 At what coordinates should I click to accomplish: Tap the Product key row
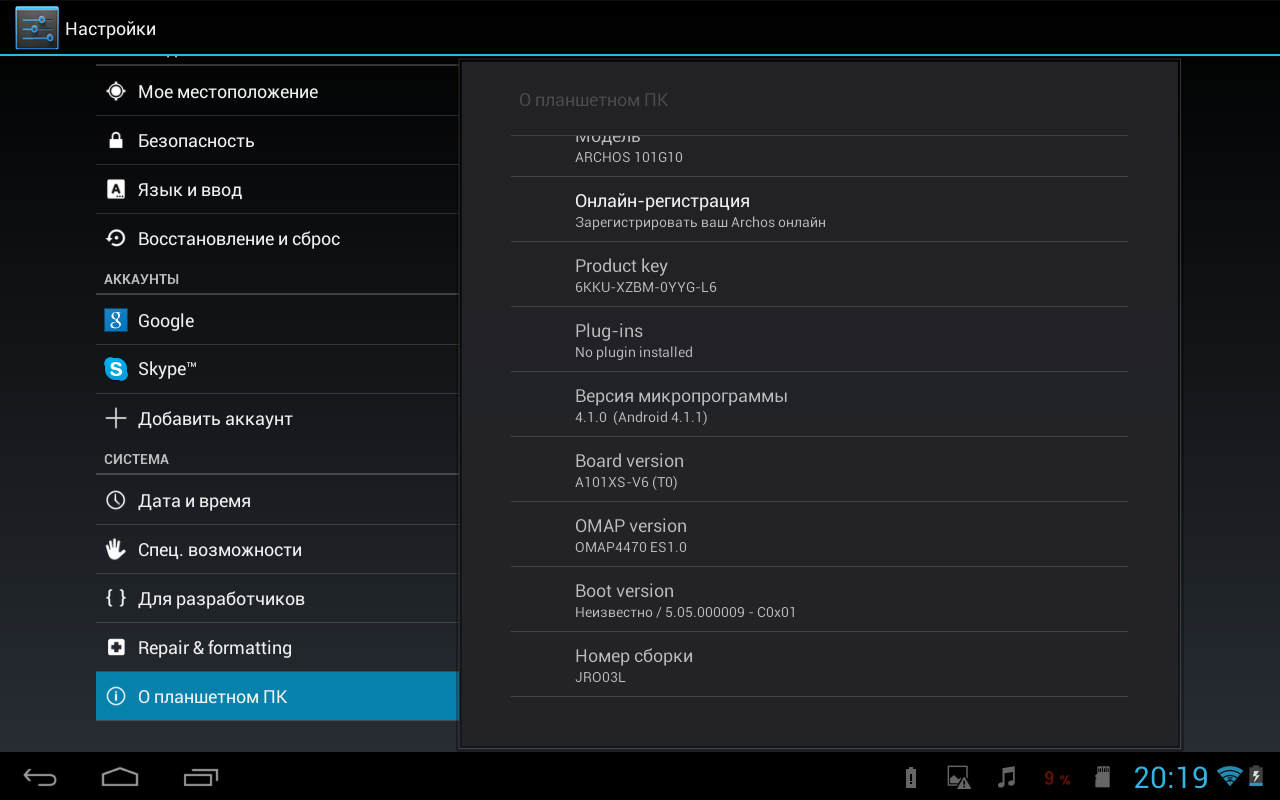click(819, 274)
